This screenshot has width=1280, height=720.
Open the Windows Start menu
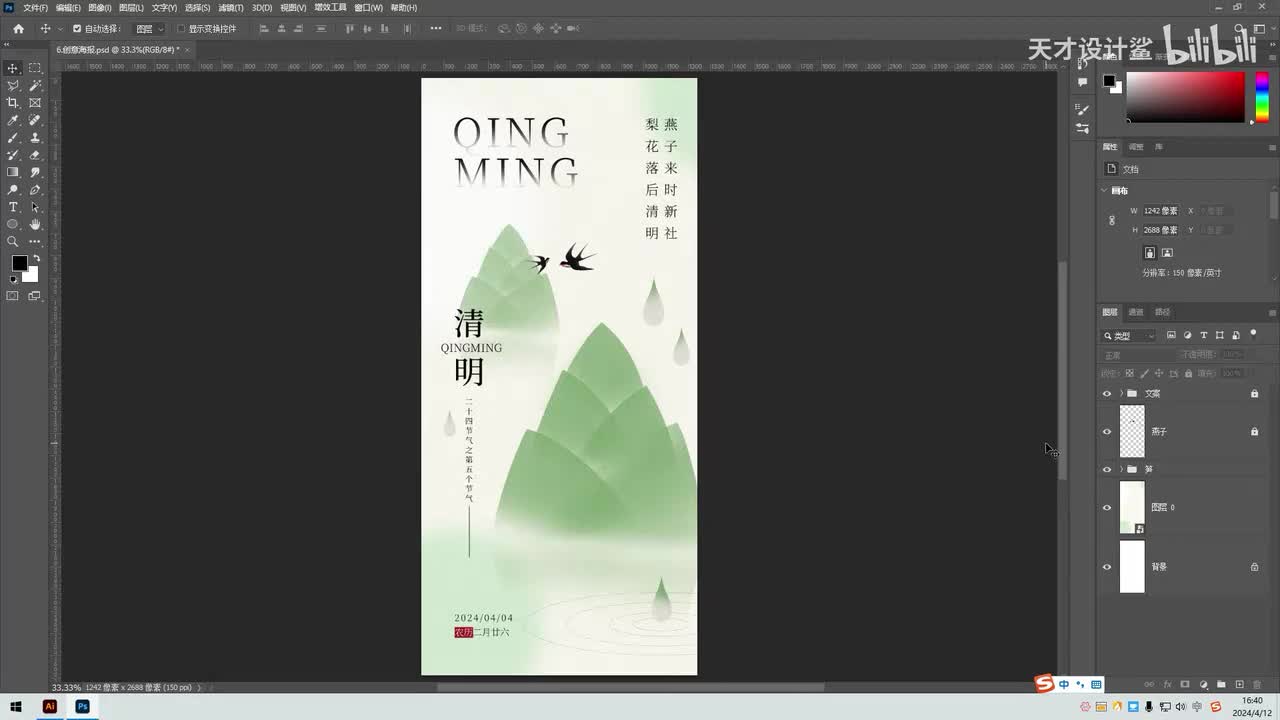(16, 706)
